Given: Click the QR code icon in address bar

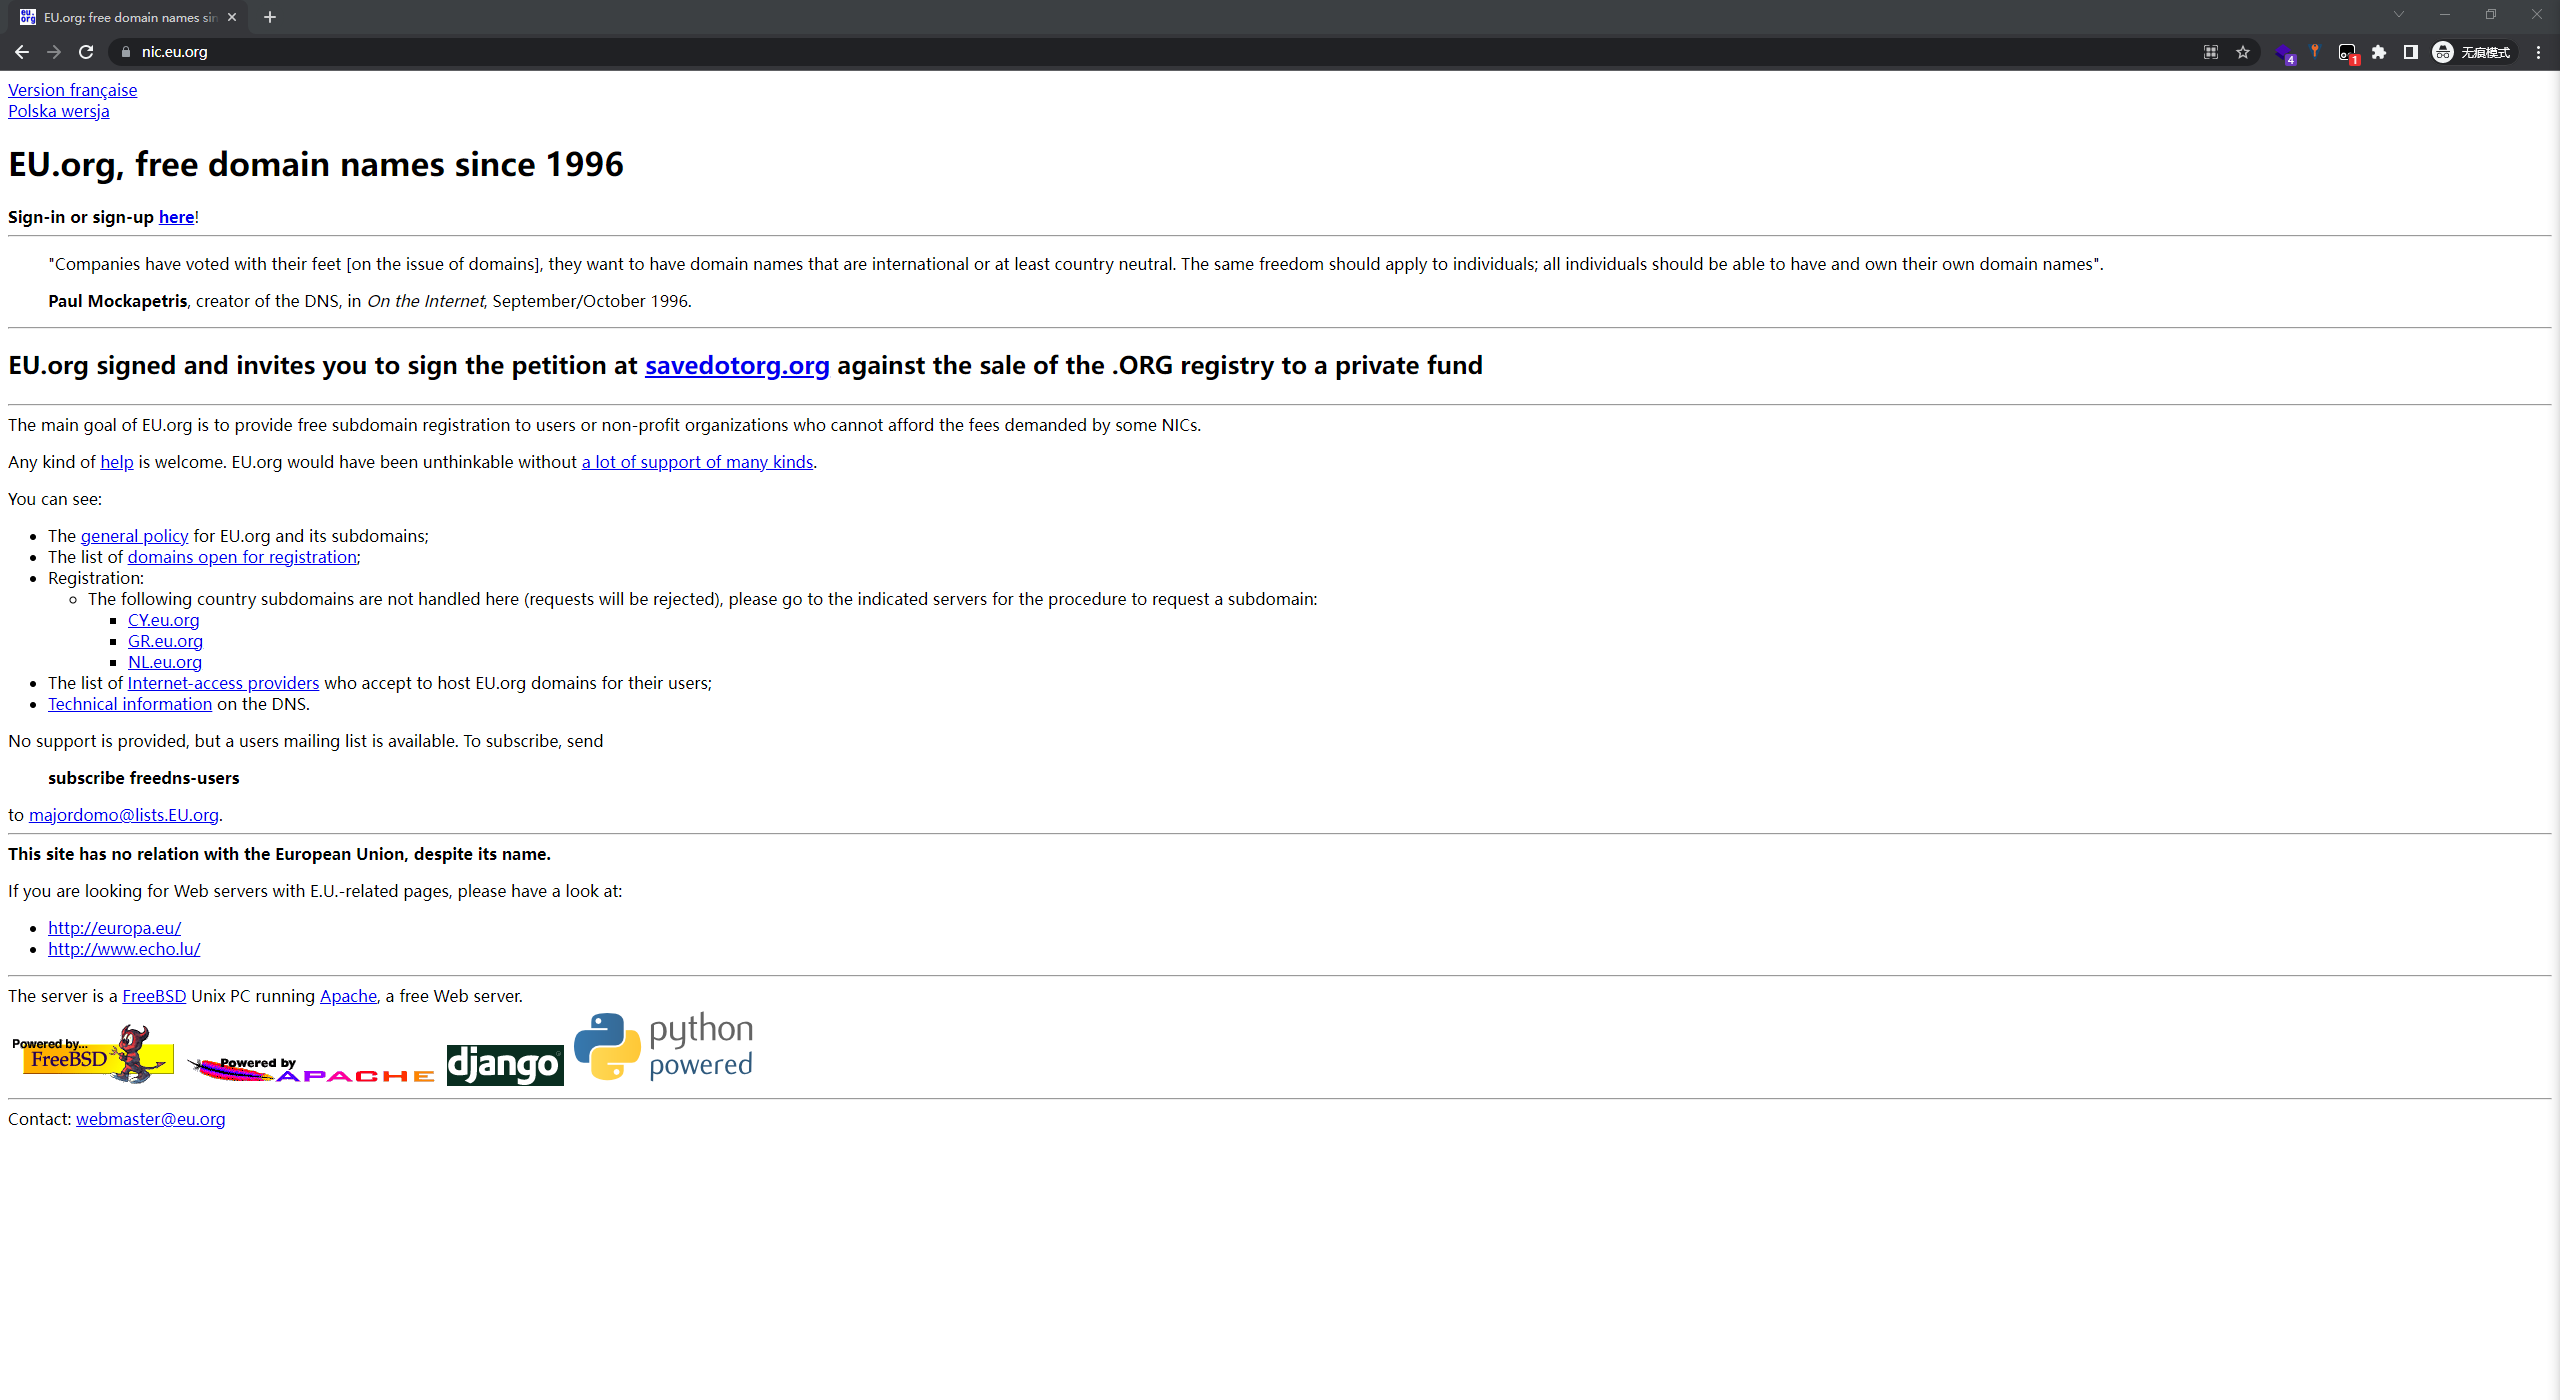Looking at the screenshot, I should pyautogui.click(x=2210, y=52).
